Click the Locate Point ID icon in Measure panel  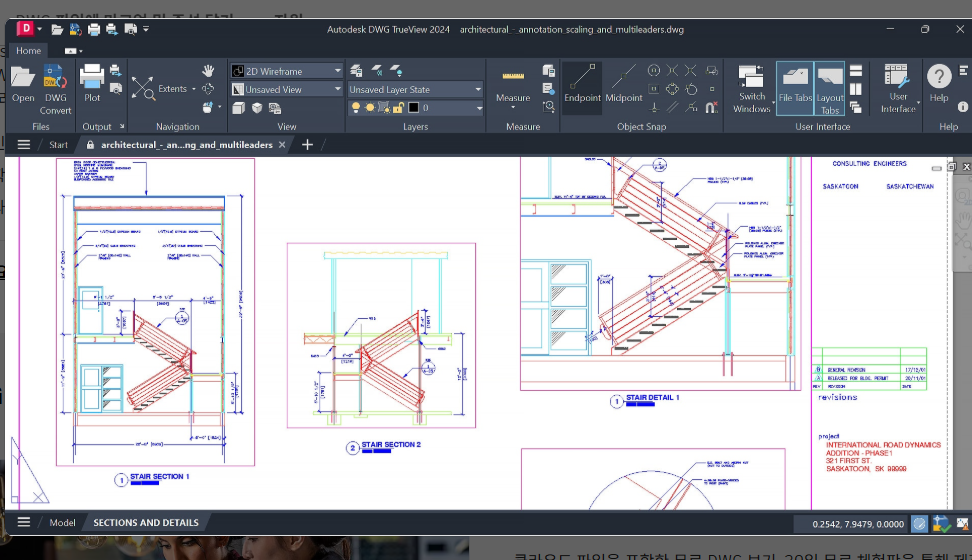tap(549, 107)
